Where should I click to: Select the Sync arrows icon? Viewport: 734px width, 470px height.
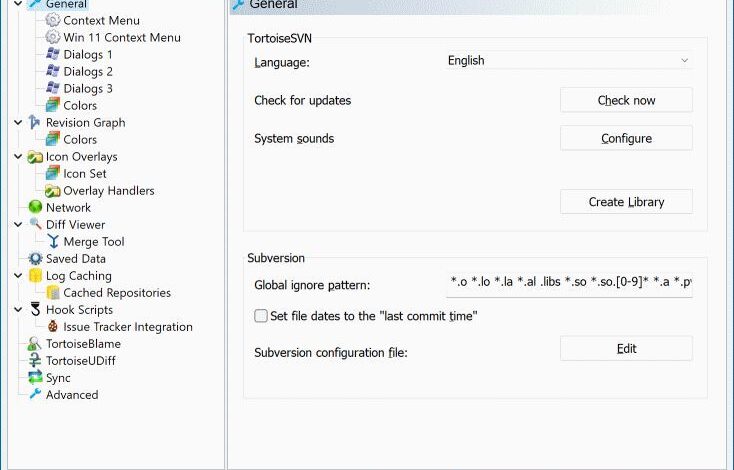(x=35, y=377)
